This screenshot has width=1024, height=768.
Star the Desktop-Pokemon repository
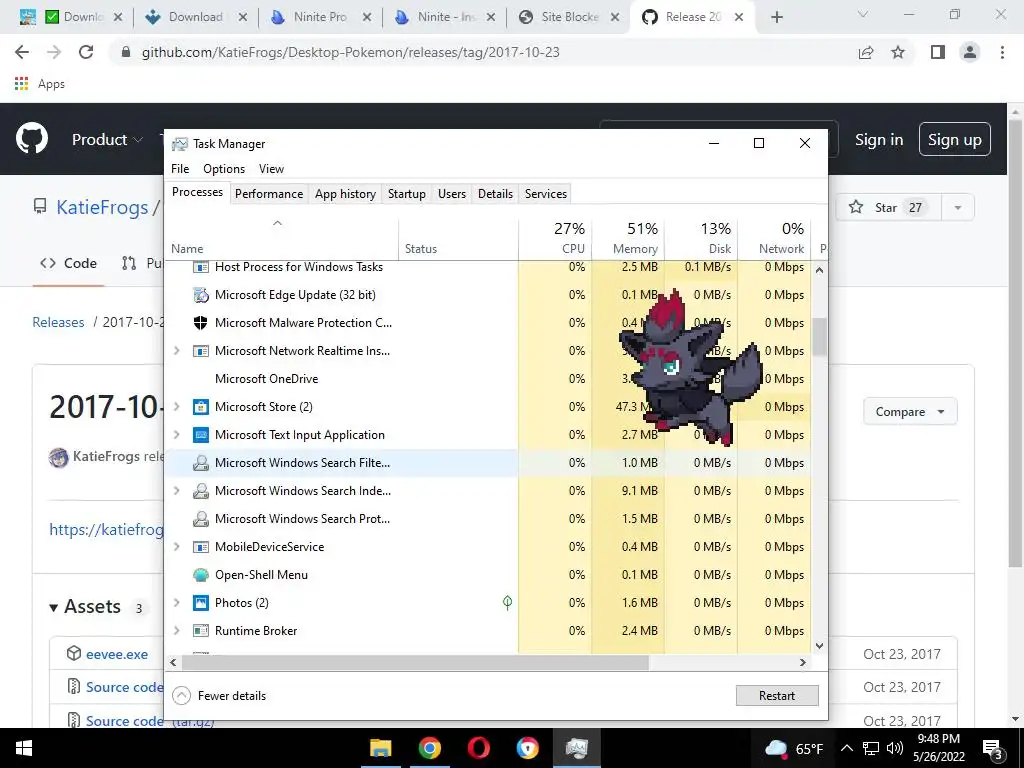pos(887,208)
